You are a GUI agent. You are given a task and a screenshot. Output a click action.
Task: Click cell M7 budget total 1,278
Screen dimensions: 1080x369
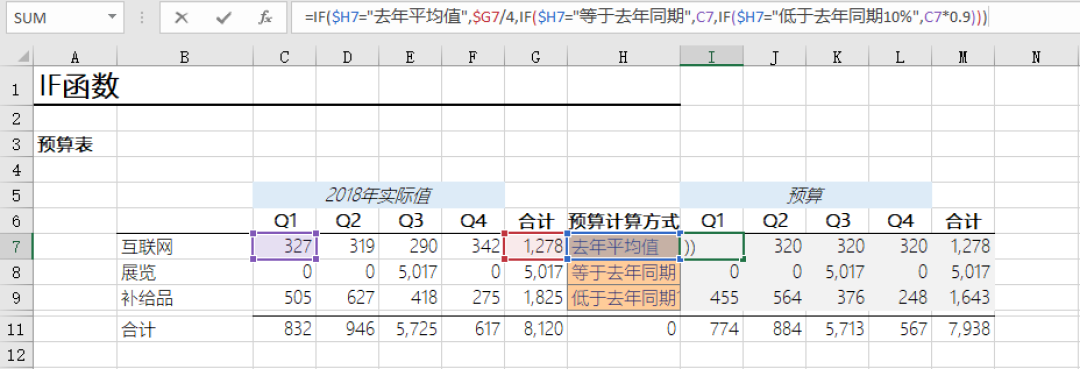tap(963, 246)
